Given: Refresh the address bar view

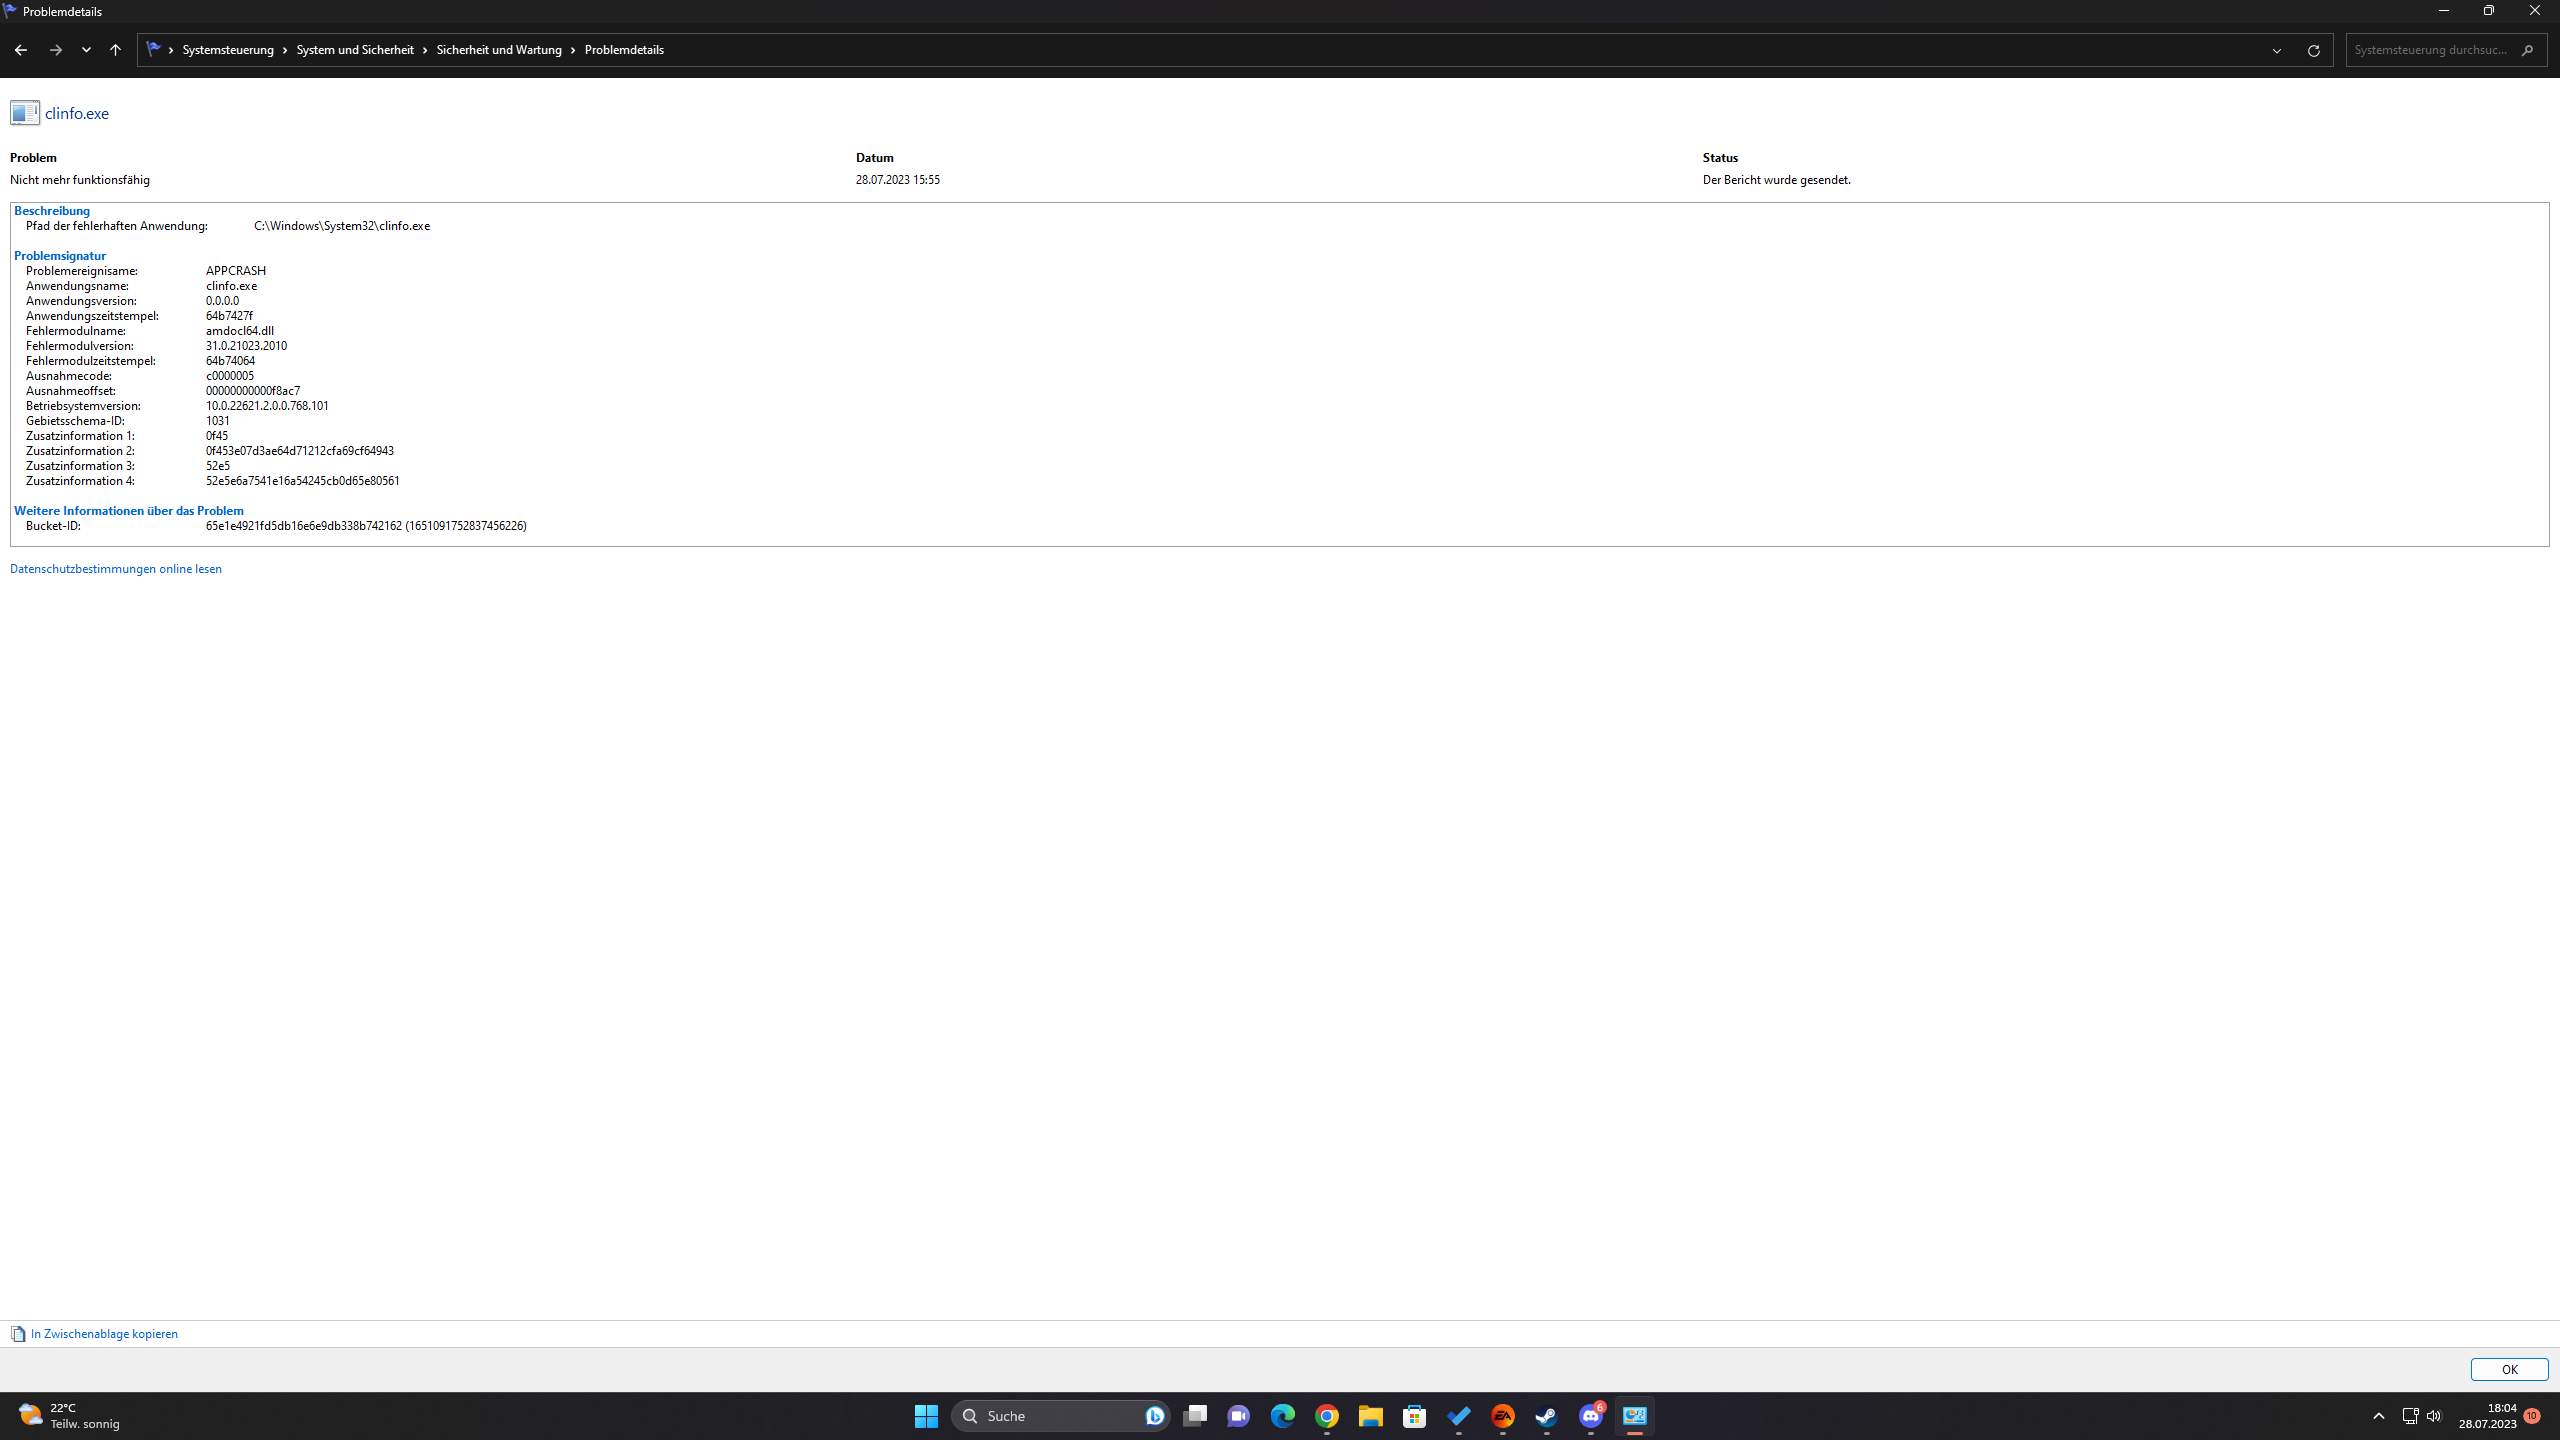Looking at the screenshot, I should (x=2313, y=50).
